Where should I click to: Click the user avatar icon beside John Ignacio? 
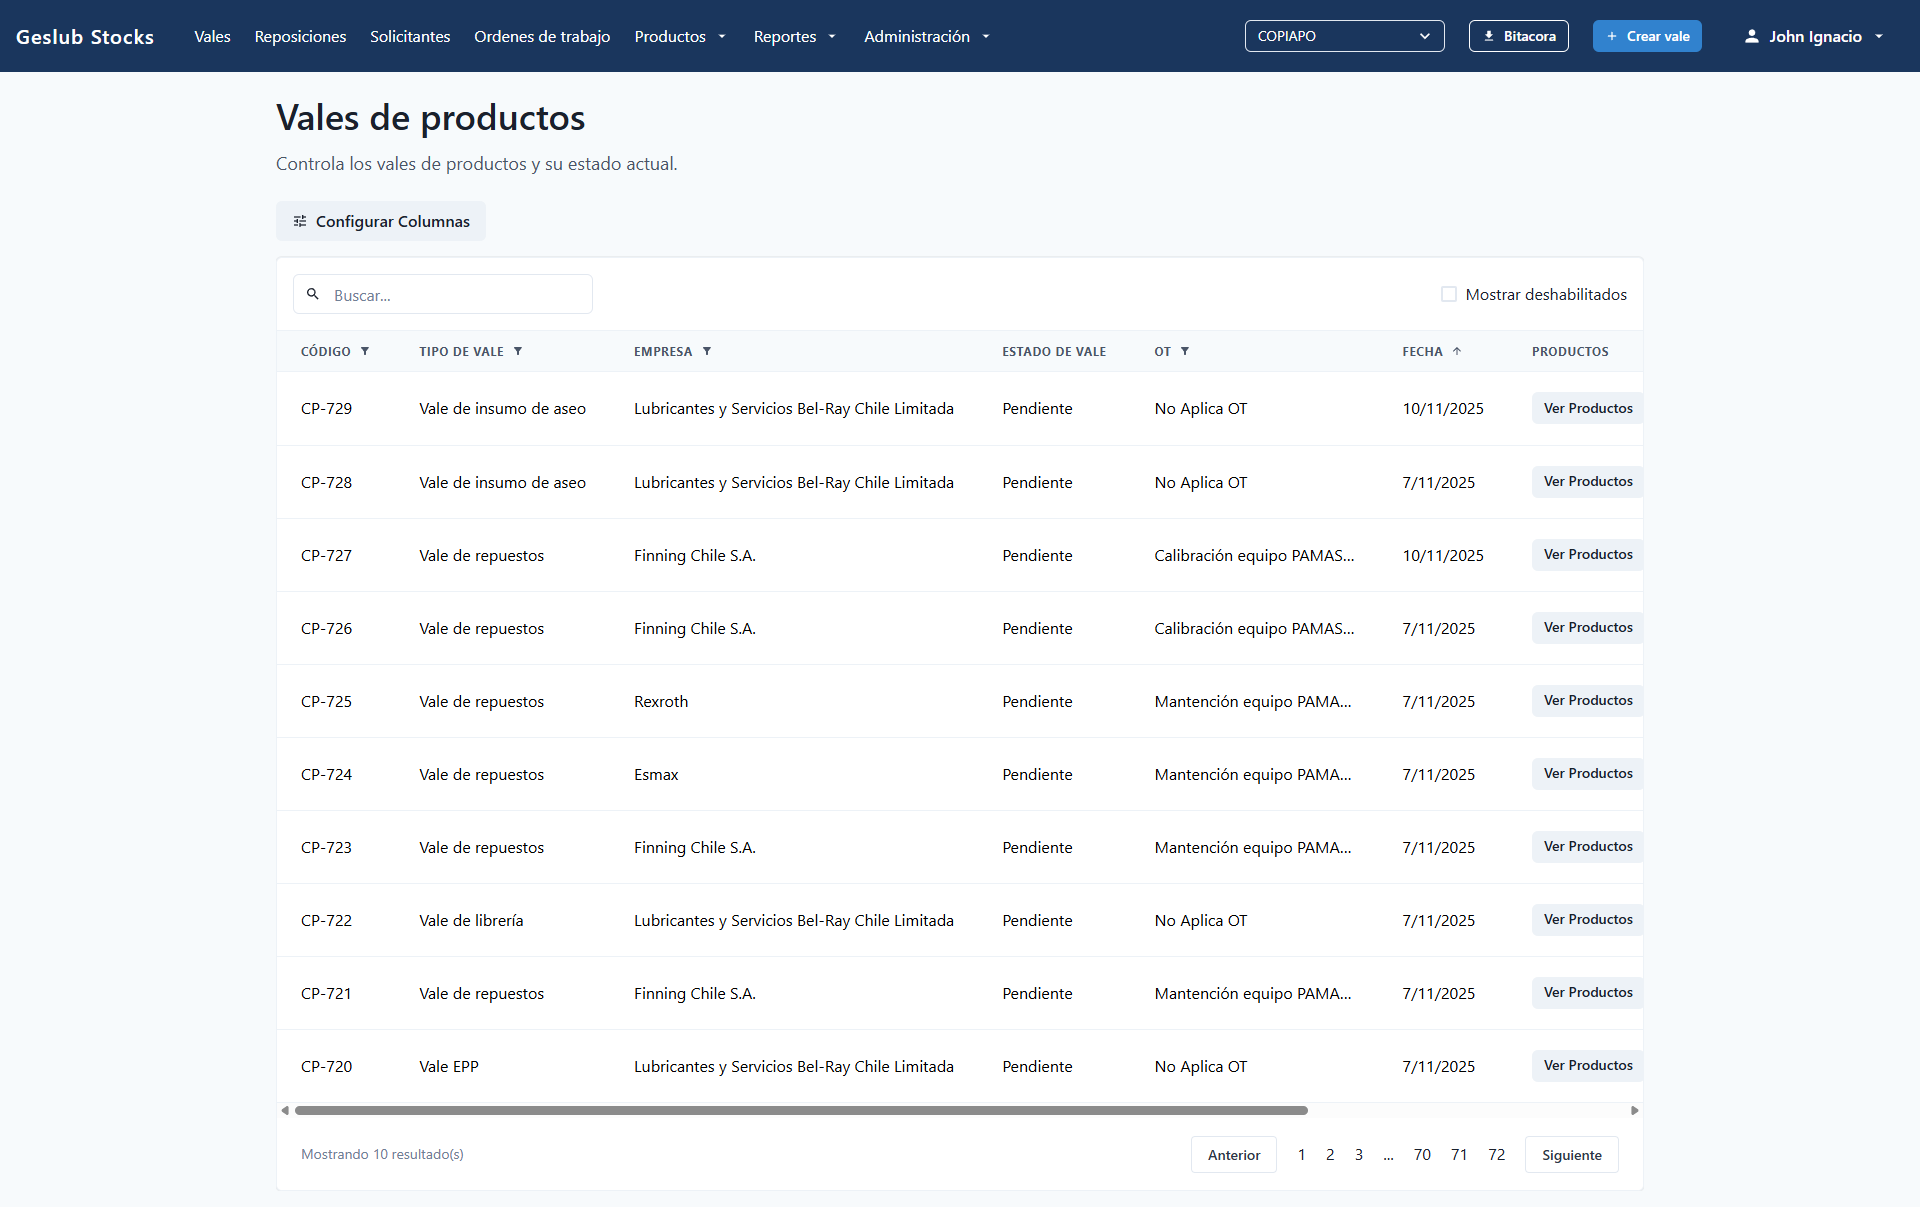click(1751, 36)
